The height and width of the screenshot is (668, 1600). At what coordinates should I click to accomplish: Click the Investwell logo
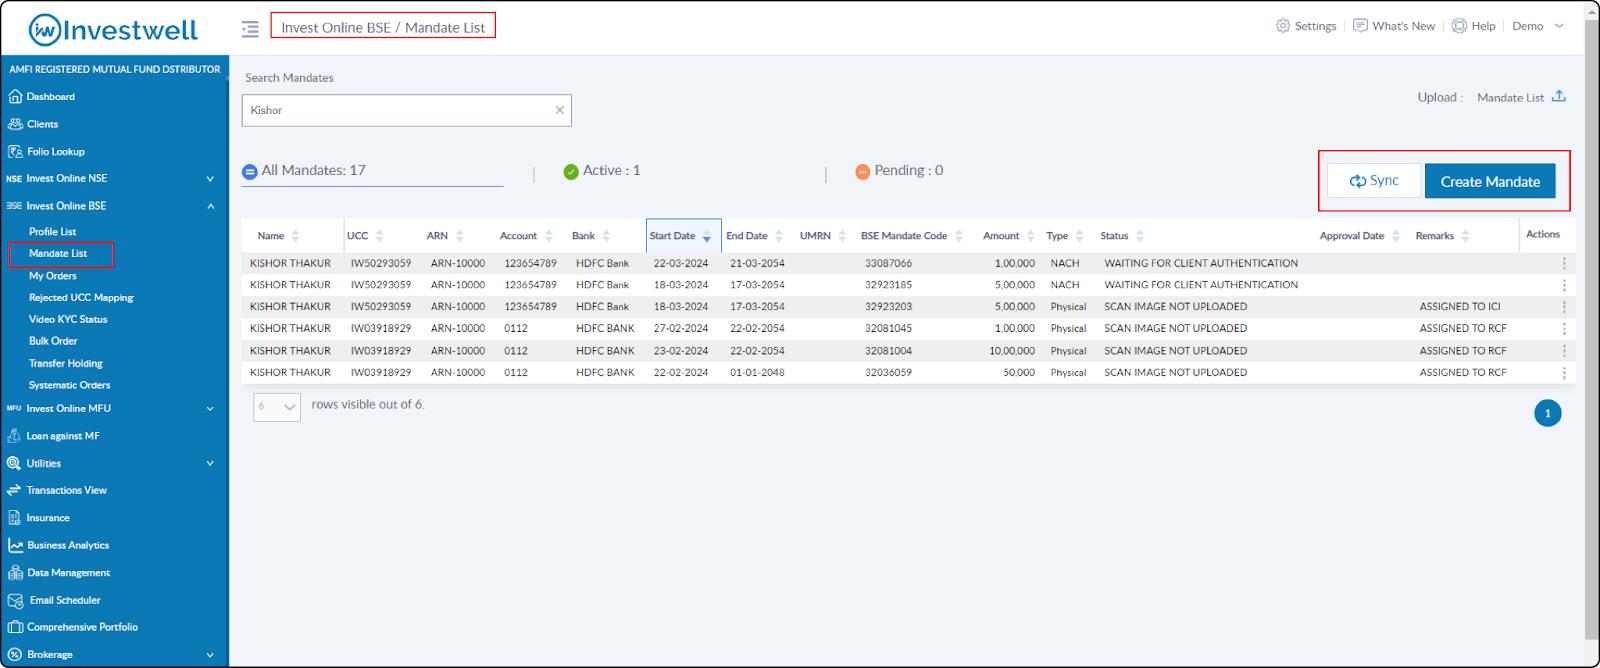113,30
